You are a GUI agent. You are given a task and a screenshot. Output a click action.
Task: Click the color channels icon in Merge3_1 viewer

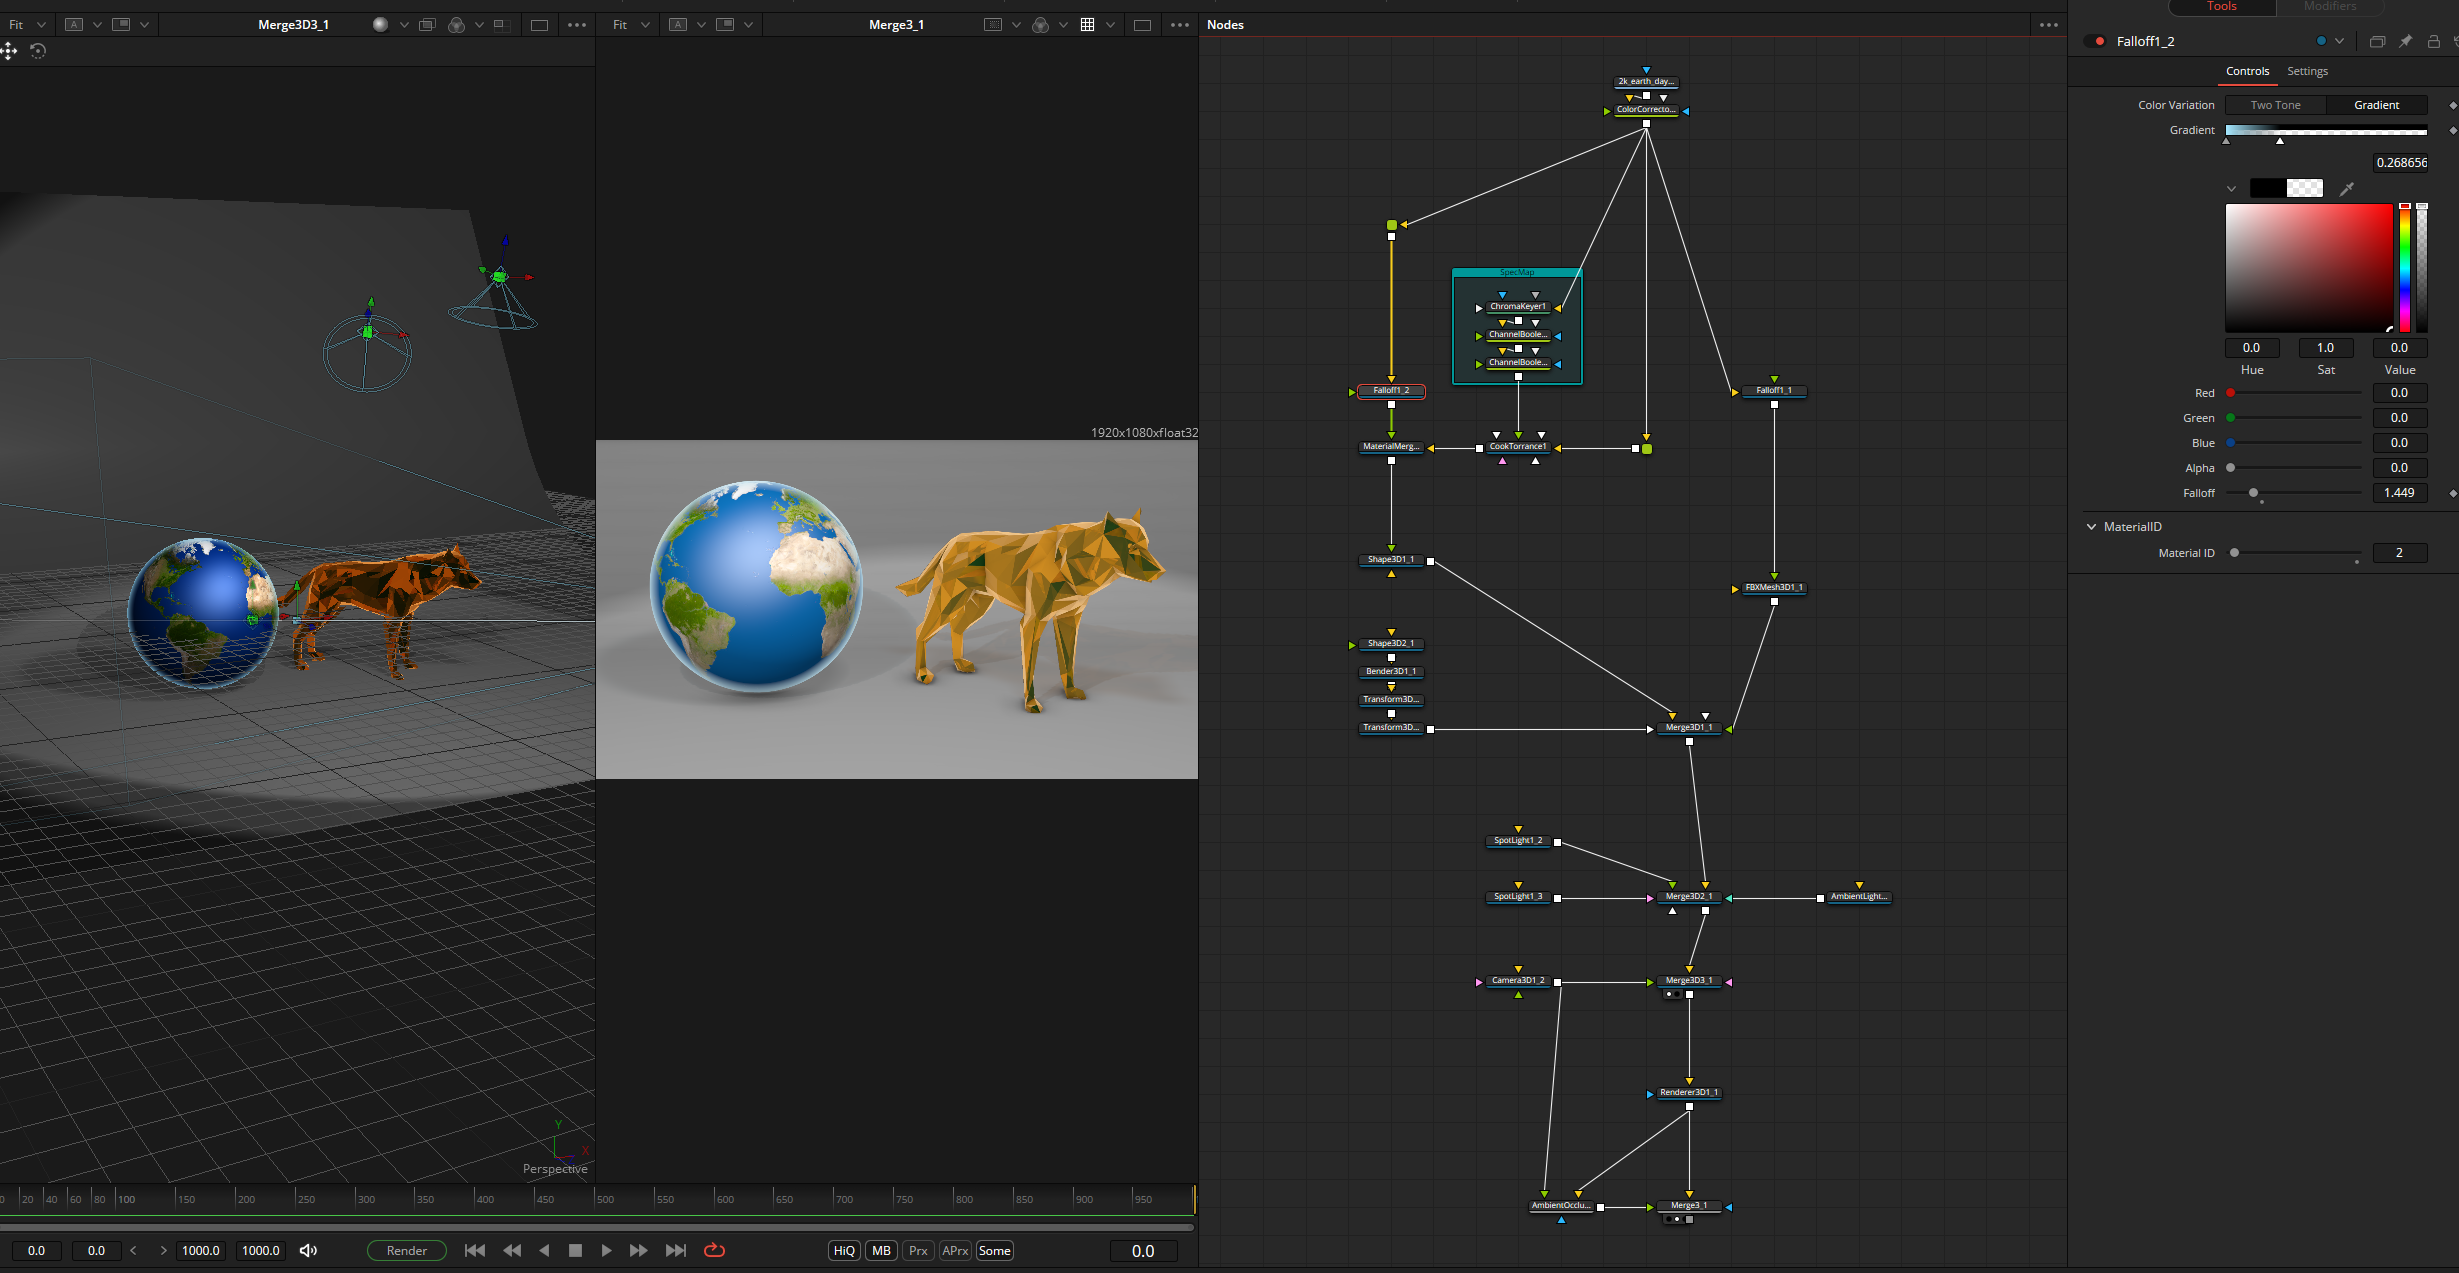click(1040, 25)
